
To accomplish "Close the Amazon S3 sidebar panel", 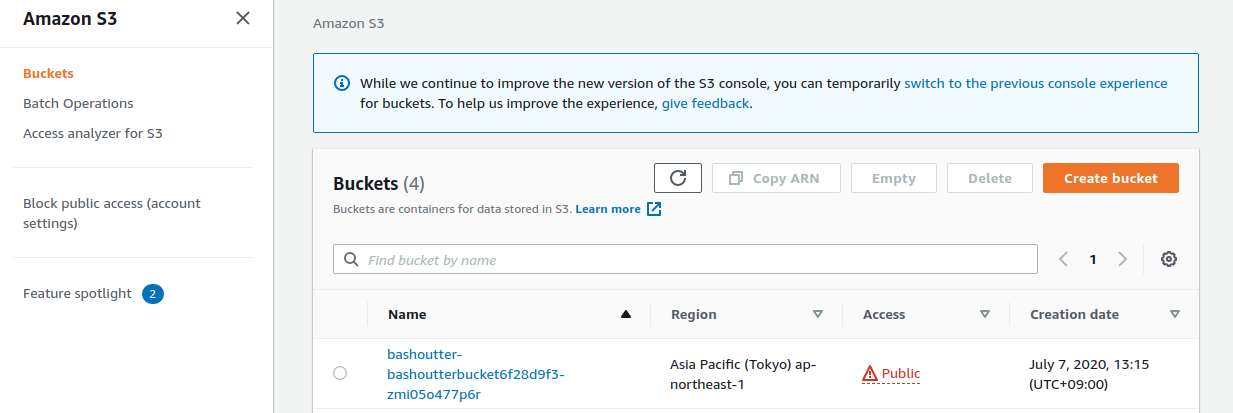I will pos(243,18).
